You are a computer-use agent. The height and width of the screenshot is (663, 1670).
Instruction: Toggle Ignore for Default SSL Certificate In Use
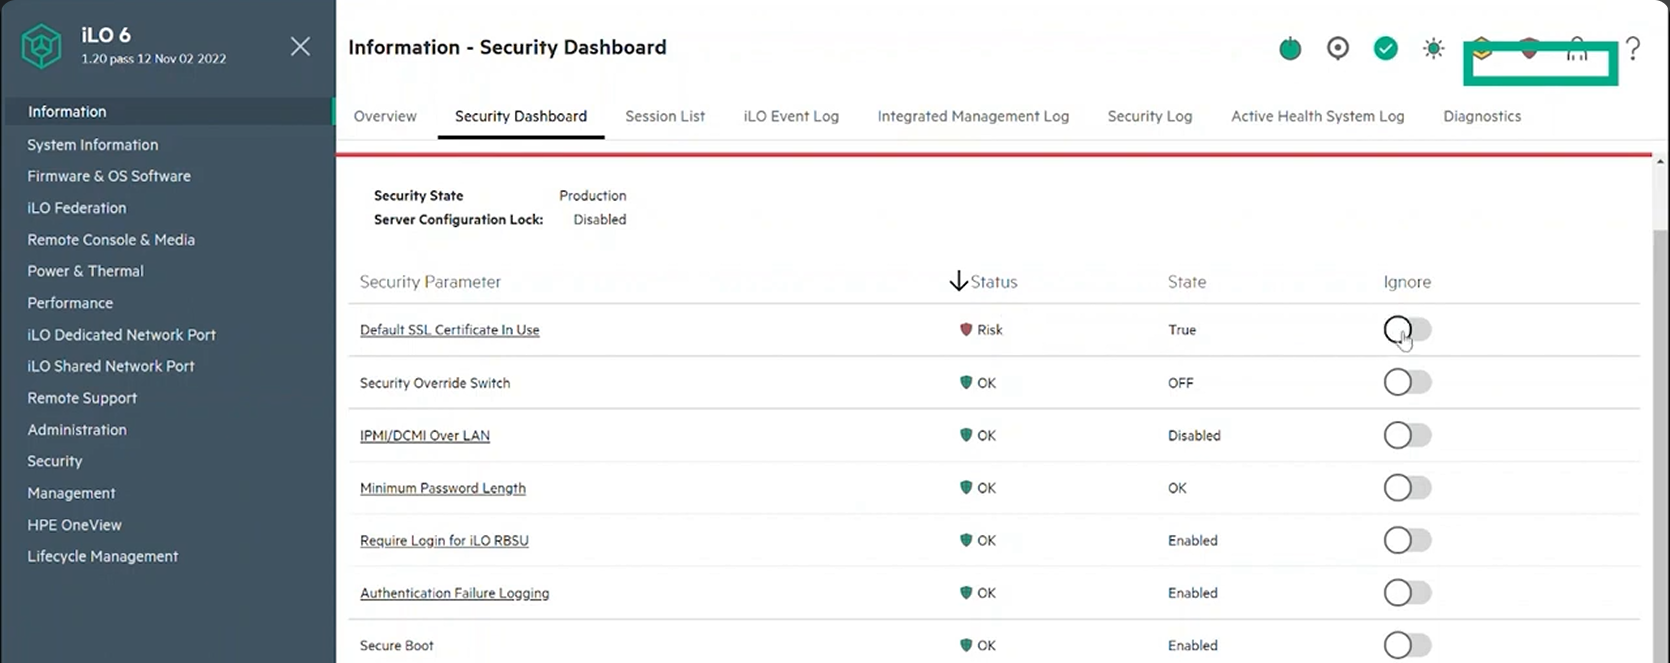point(1407,329)
